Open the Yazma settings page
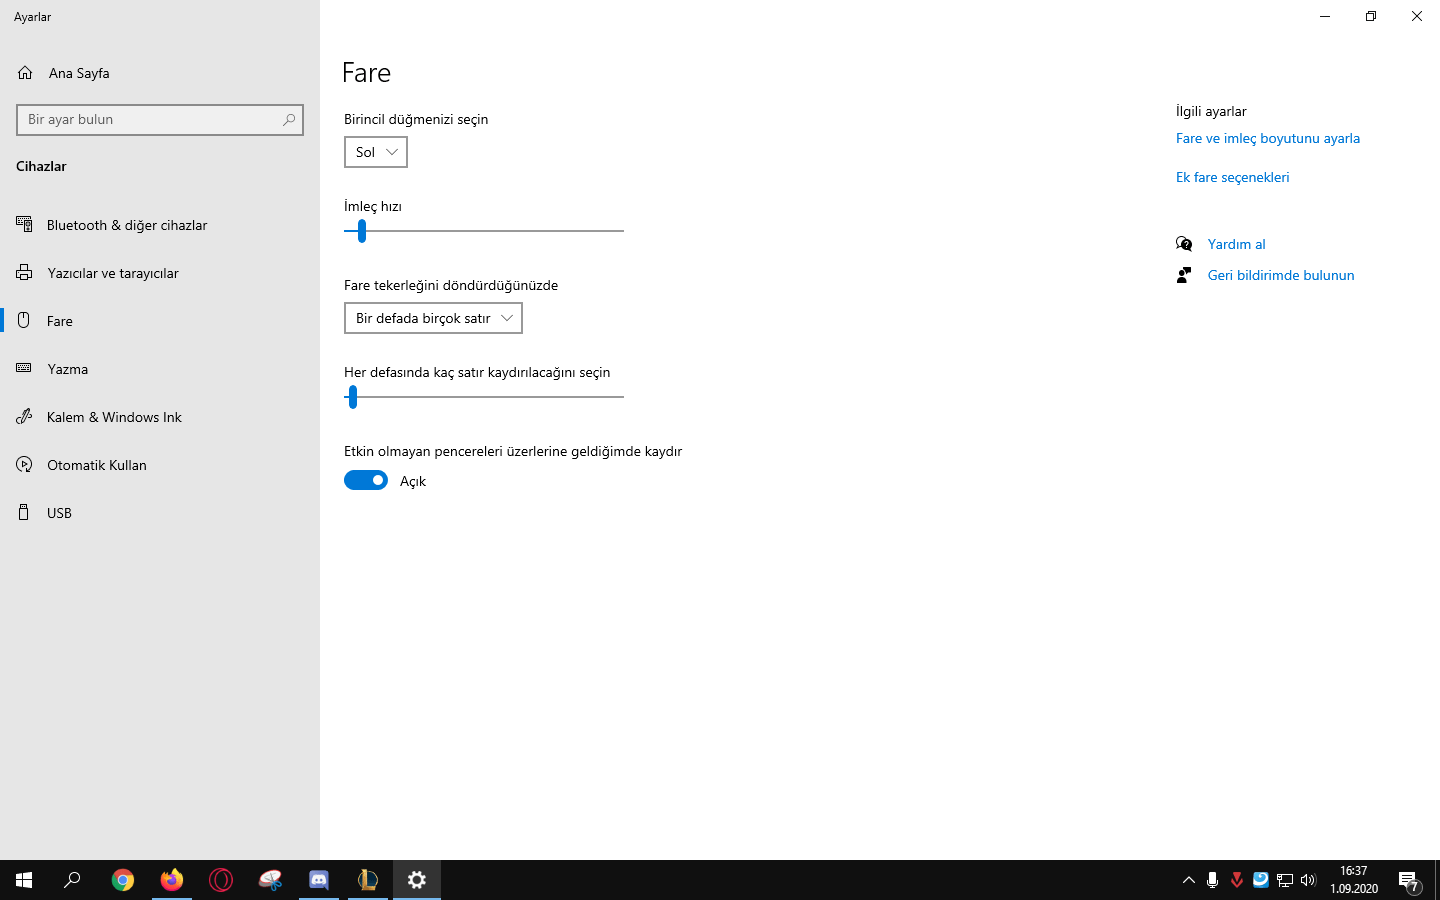The width and height of the screenshot is (1440, 900). [x=160, y=369]
